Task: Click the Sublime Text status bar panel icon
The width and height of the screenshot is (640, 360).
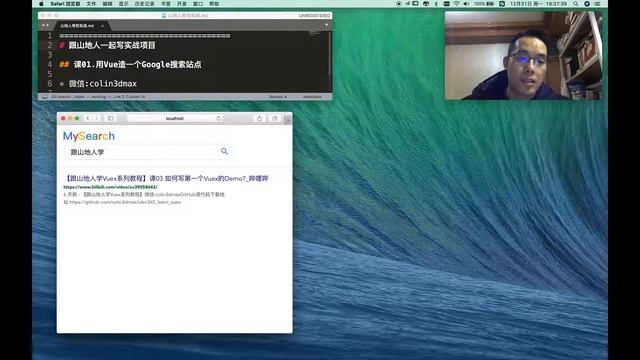Action: tap(44, 97)
